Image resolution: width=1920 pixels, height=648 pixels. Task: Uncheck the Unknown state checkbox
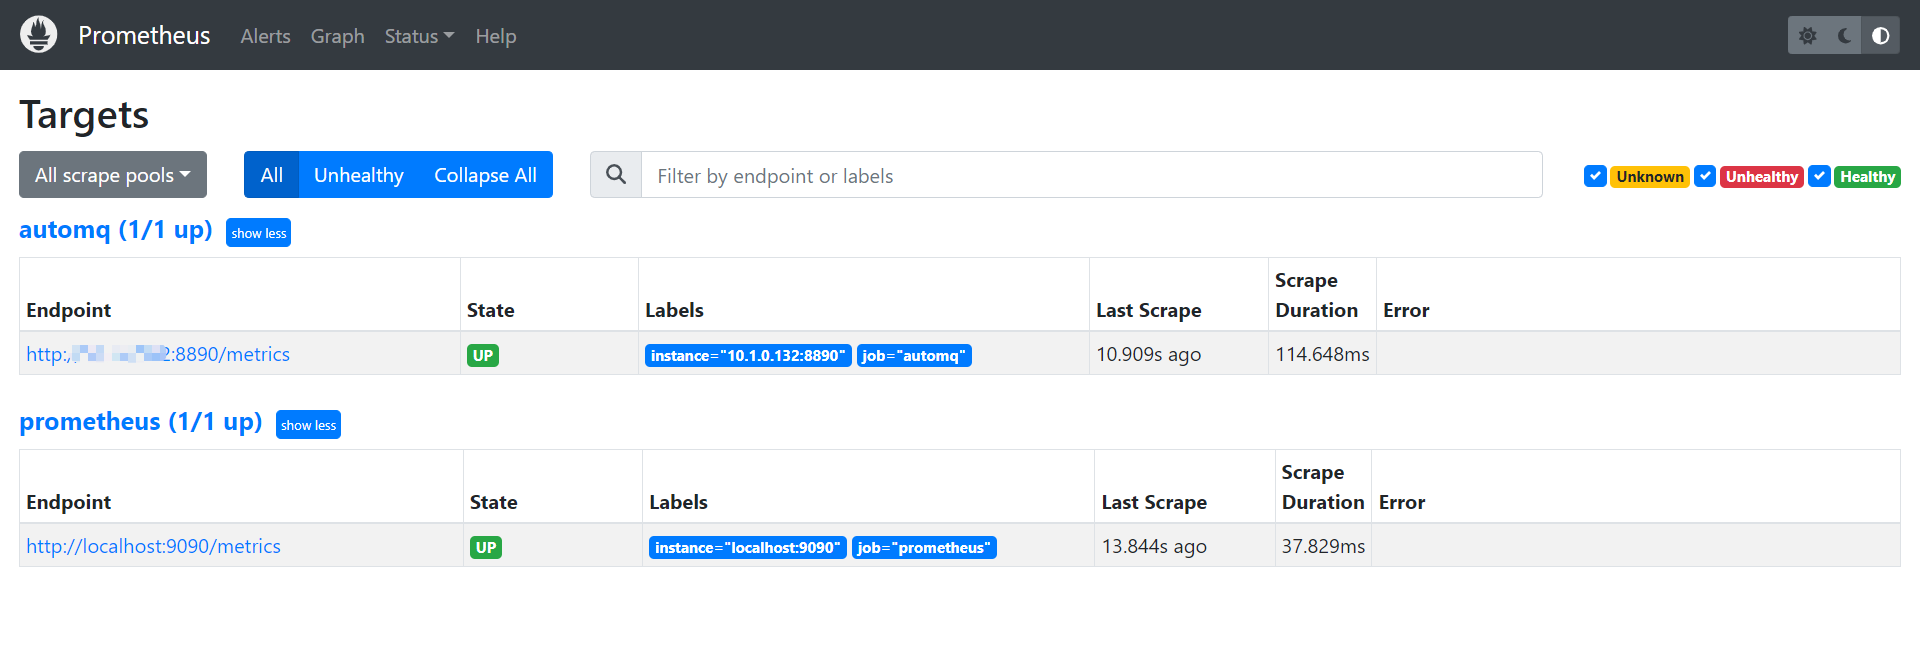(1595, 176)
